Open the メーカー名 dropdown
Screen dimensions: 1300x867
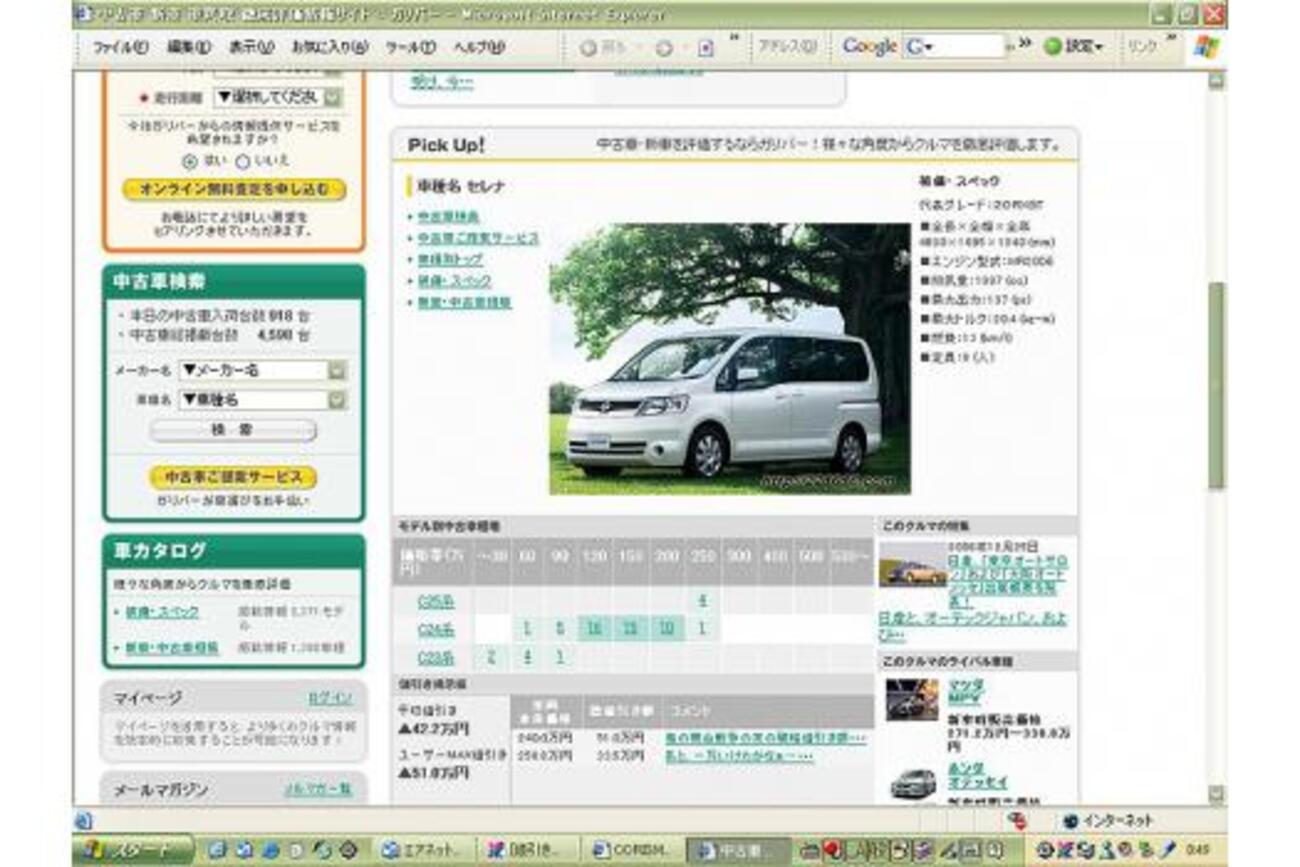click(263, 370)
